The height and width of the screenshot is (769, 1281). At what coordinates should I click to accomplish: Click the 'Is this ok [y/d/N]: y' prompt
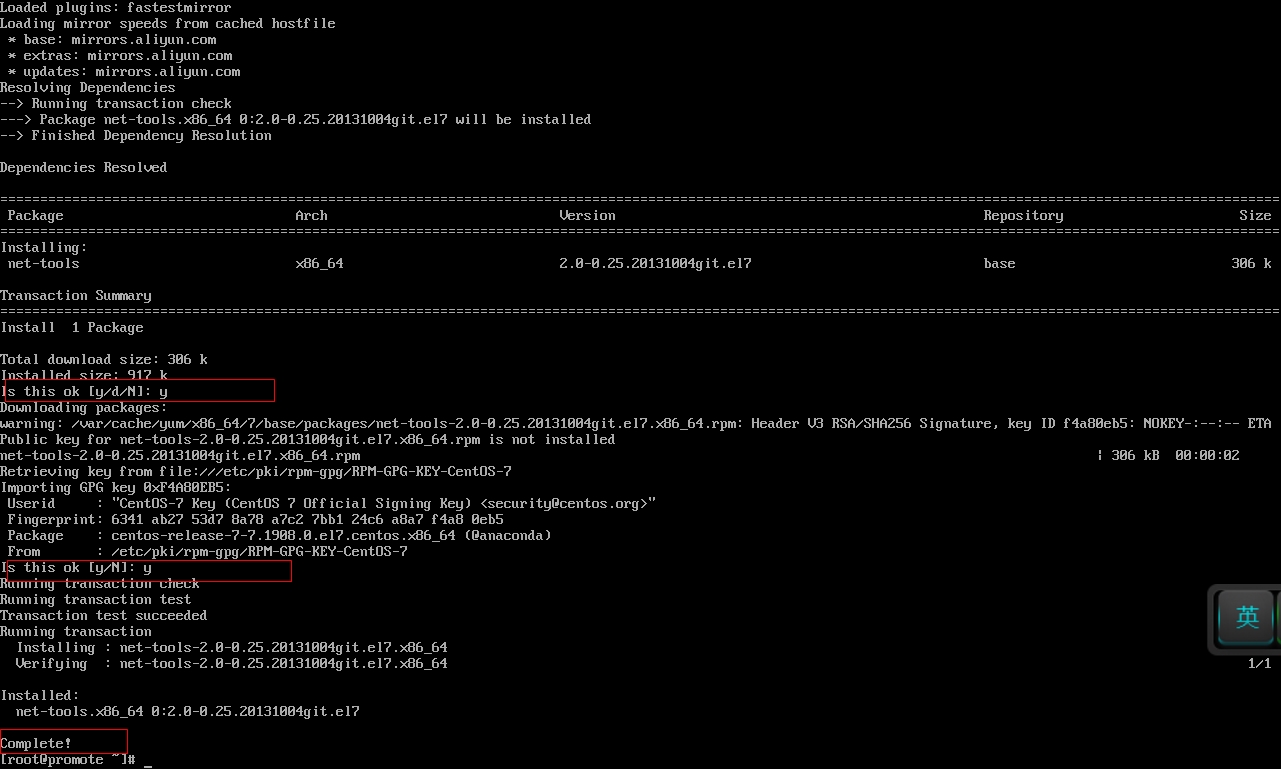(84, 391)
